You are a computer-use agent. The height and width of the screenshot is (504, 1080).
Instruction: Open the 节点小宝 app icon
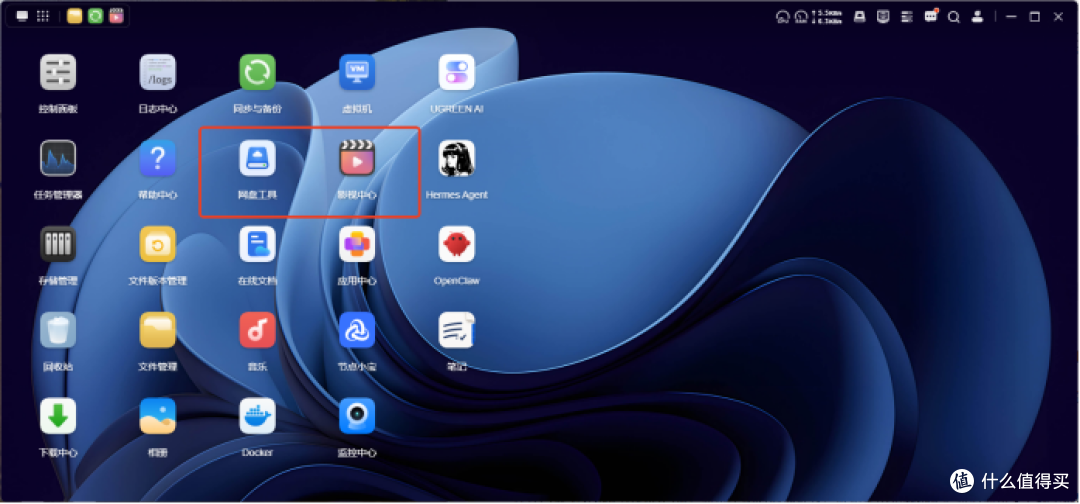(x=357, y=330)
